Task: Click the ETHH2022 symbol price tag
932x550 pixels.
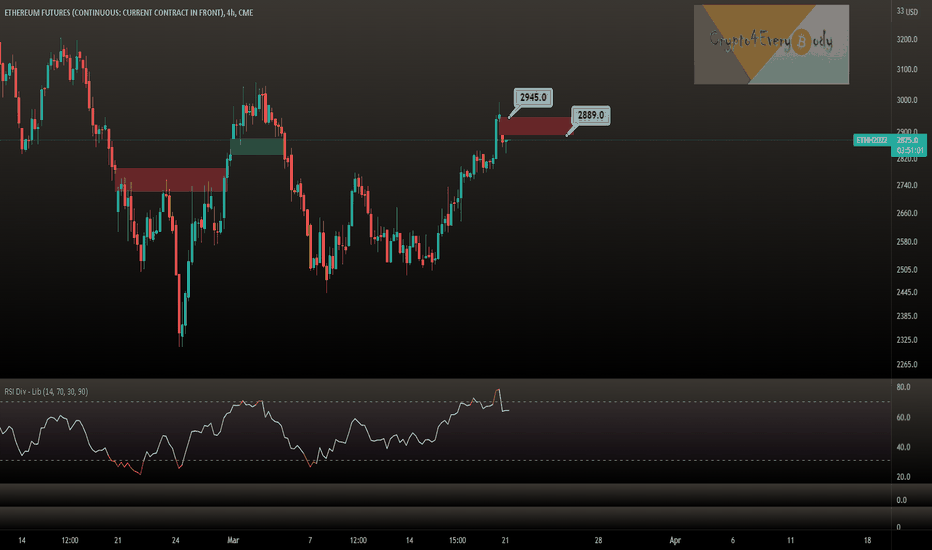Action: 871,140
